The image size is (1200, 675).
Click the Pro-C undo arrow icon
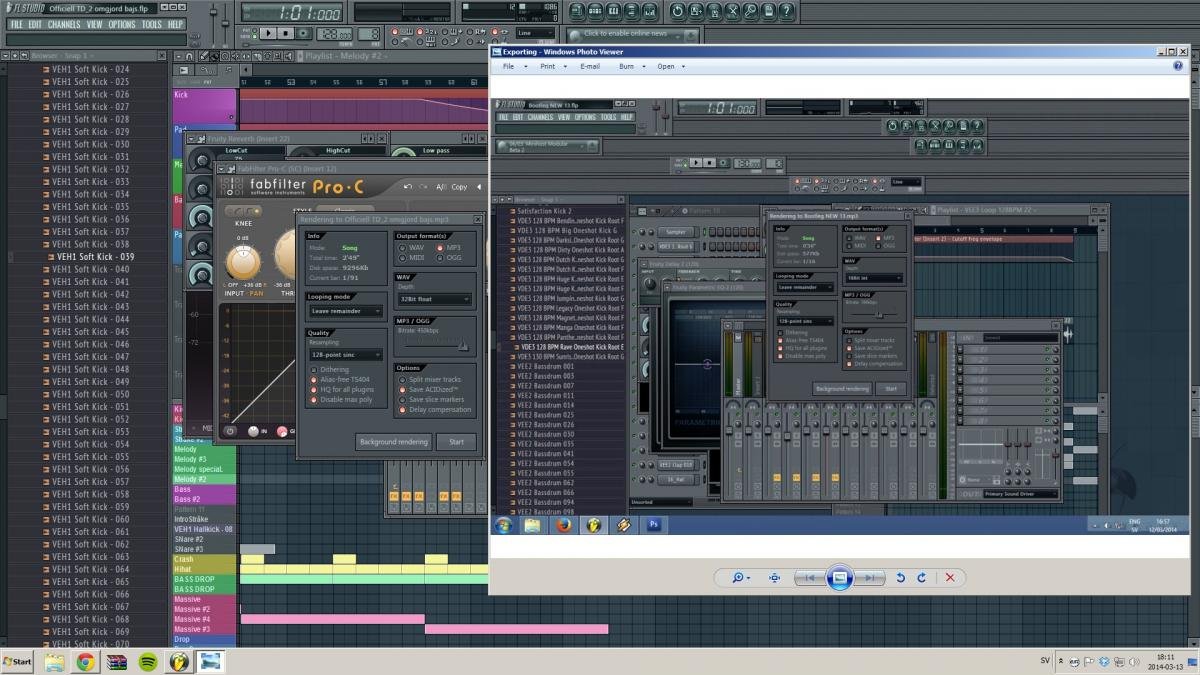click(408, 187)
